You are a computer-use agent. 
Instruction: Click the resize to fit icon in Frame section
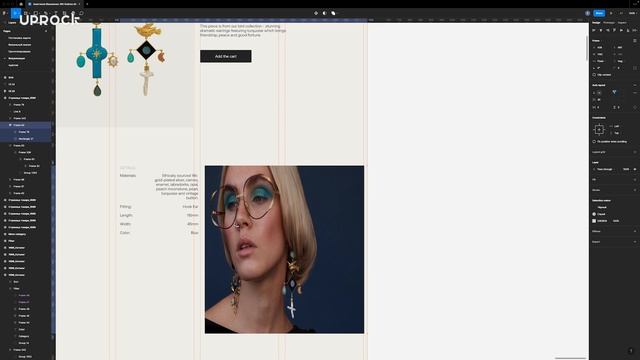[x=635, y=40]
